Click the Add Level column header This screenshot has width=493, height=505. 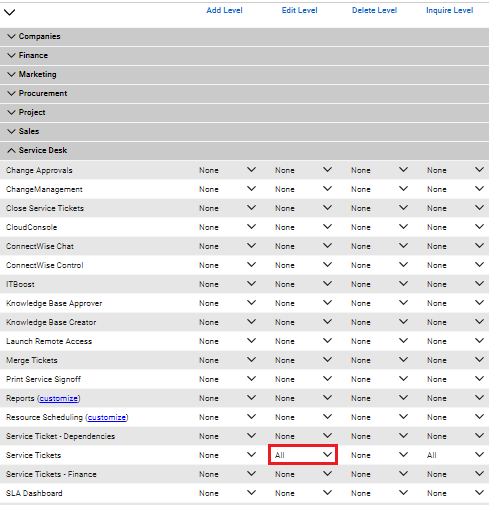[x=224, y=10]
